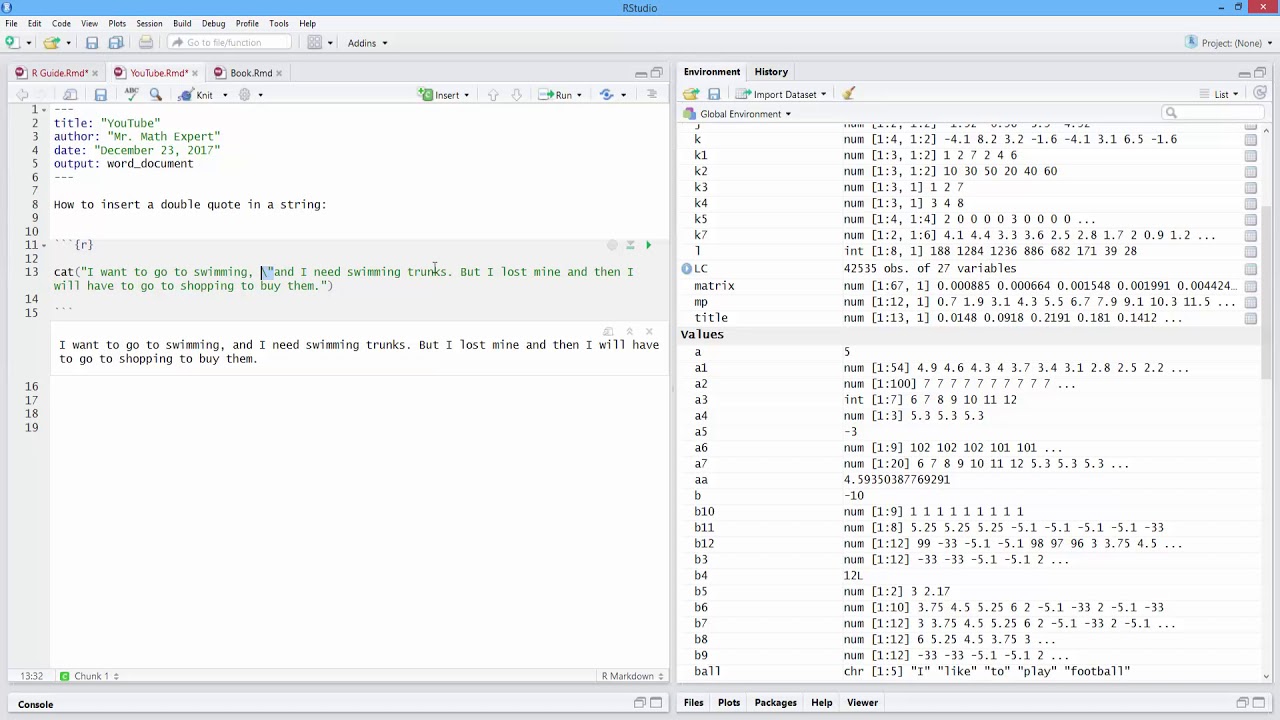This screenshot has width=1280, height=720.
Task: Show the document outline icon
Action: (652, 95)
